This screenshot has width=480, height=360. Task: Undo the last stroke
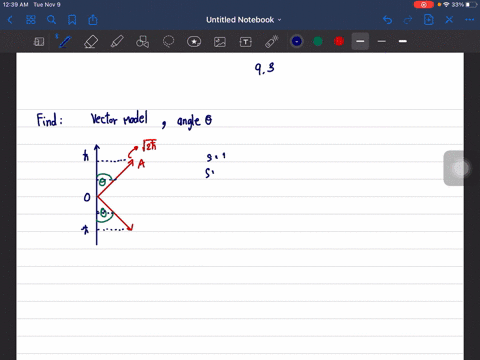tap(387, 20)
